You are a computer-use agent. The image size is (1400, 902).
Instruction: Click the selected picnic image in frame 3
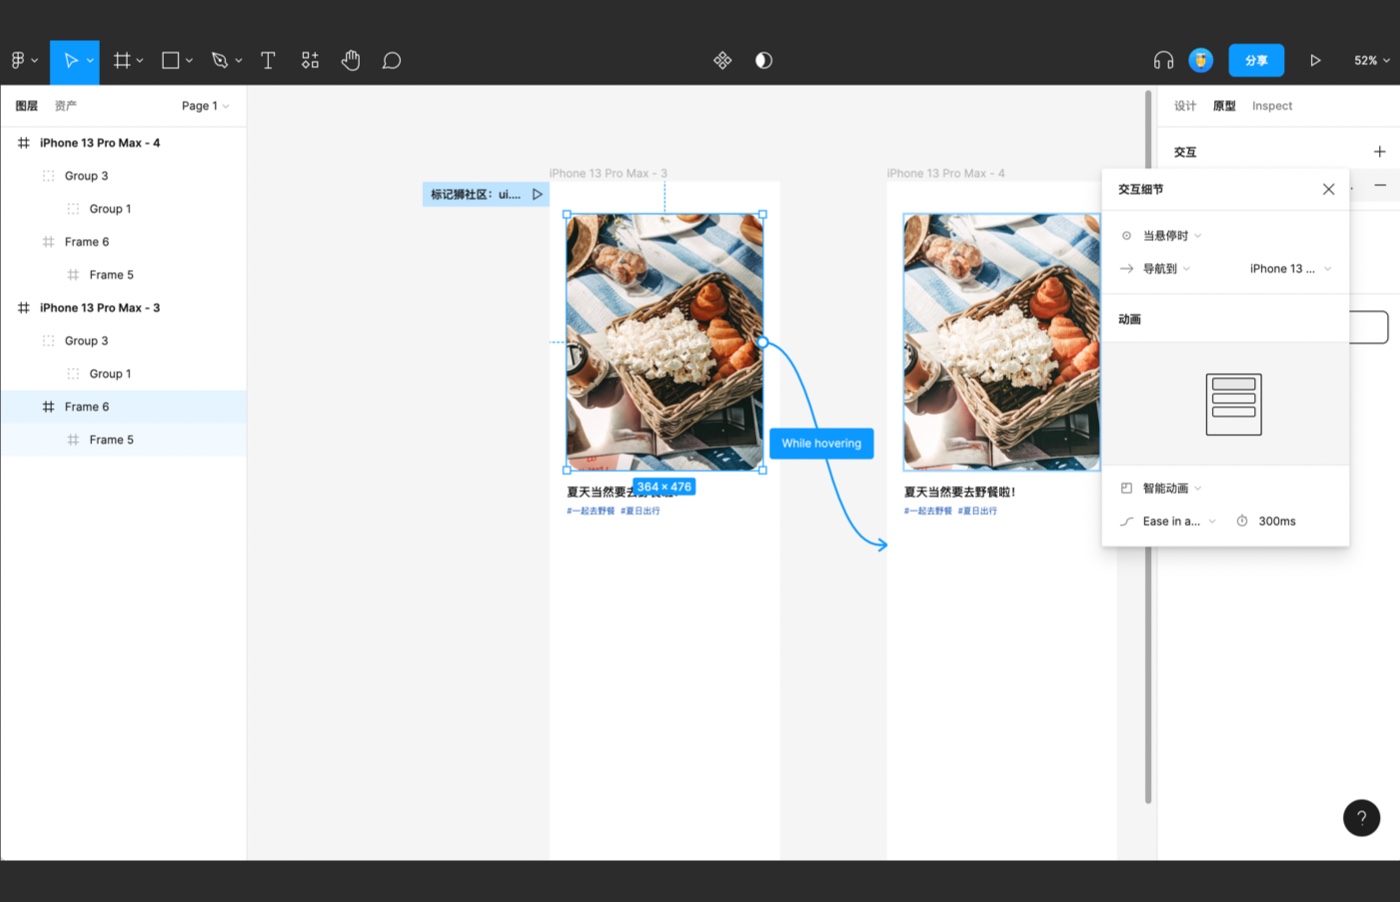click(x=665, y=342)
